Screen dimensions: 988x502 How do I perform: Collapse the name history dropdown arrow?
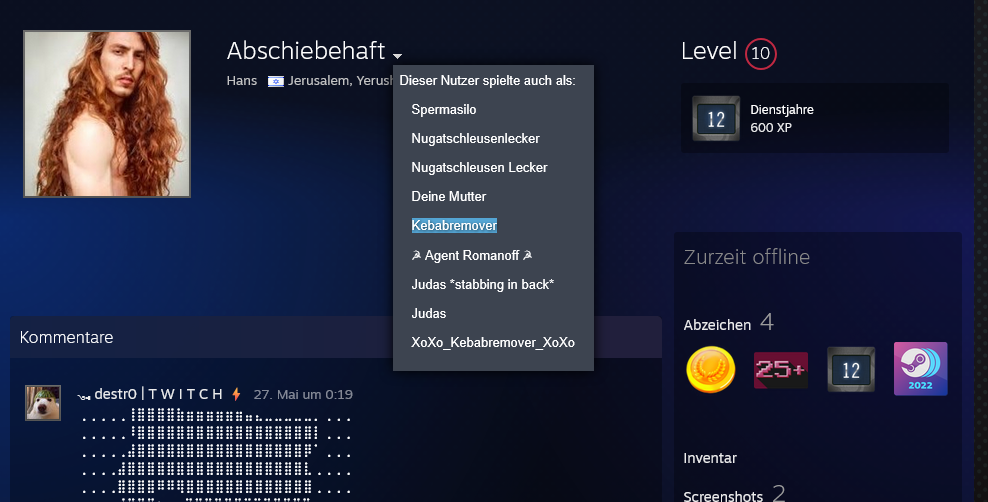pyautogui.click(x=397, y=55)
